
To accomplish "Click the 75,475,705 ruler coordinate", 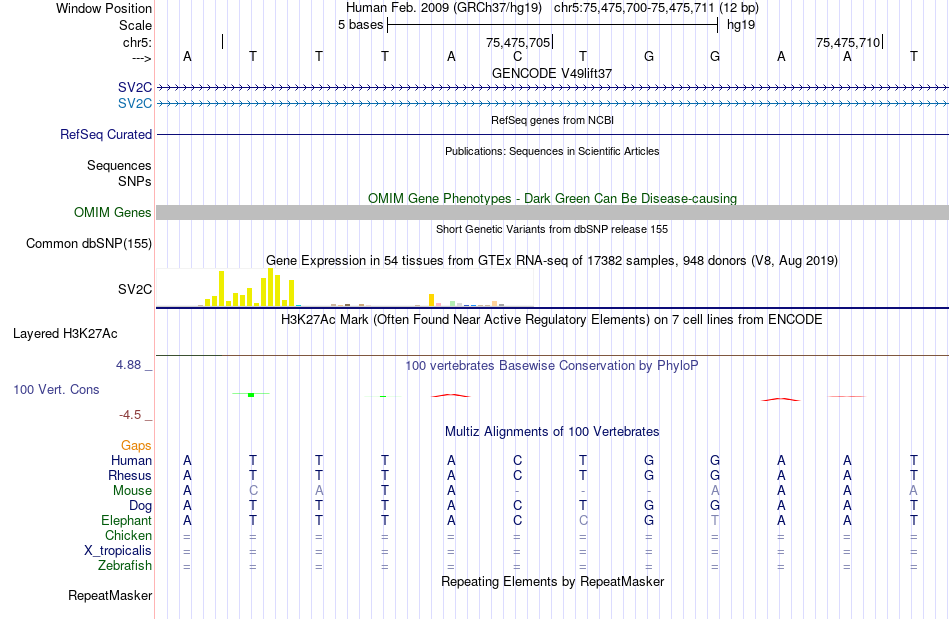I will pyautogui.click(x=518, y=42).
